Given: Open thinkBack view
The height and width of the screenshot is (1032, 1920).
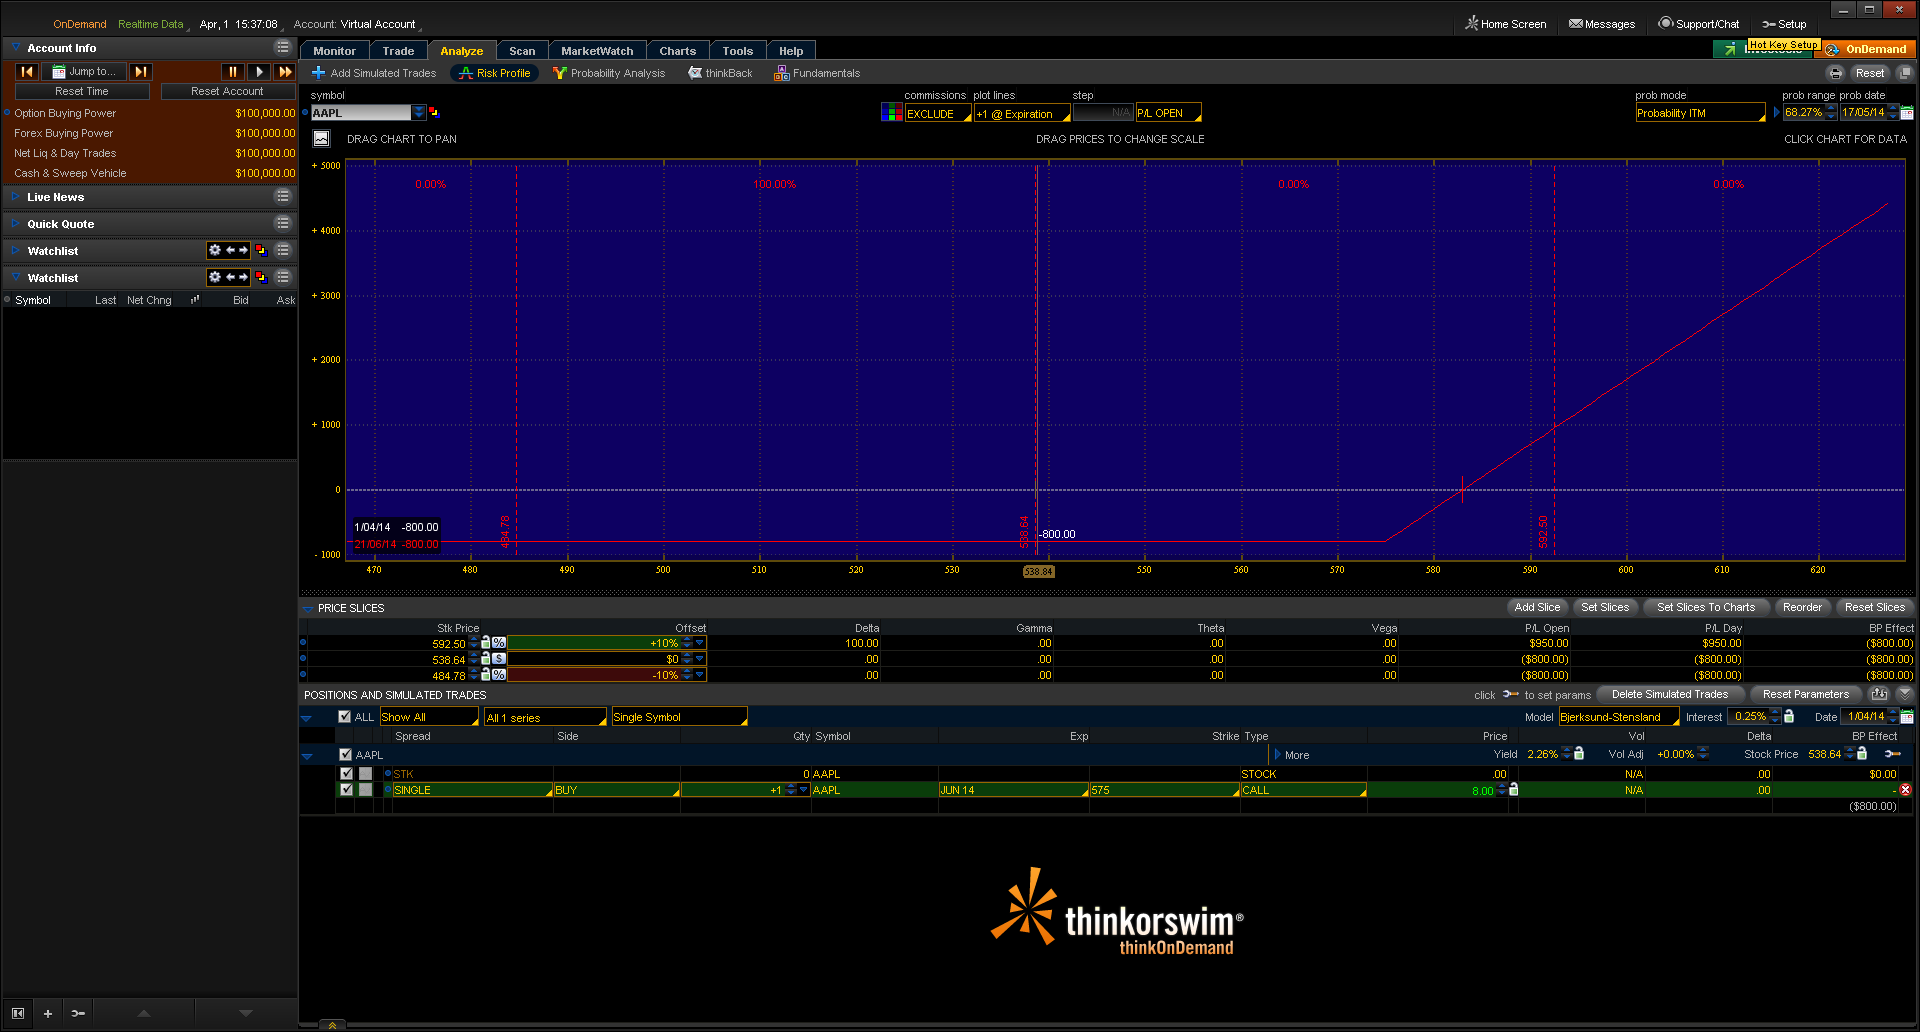Looking at the screenshot, I should (x=720, y=73).
